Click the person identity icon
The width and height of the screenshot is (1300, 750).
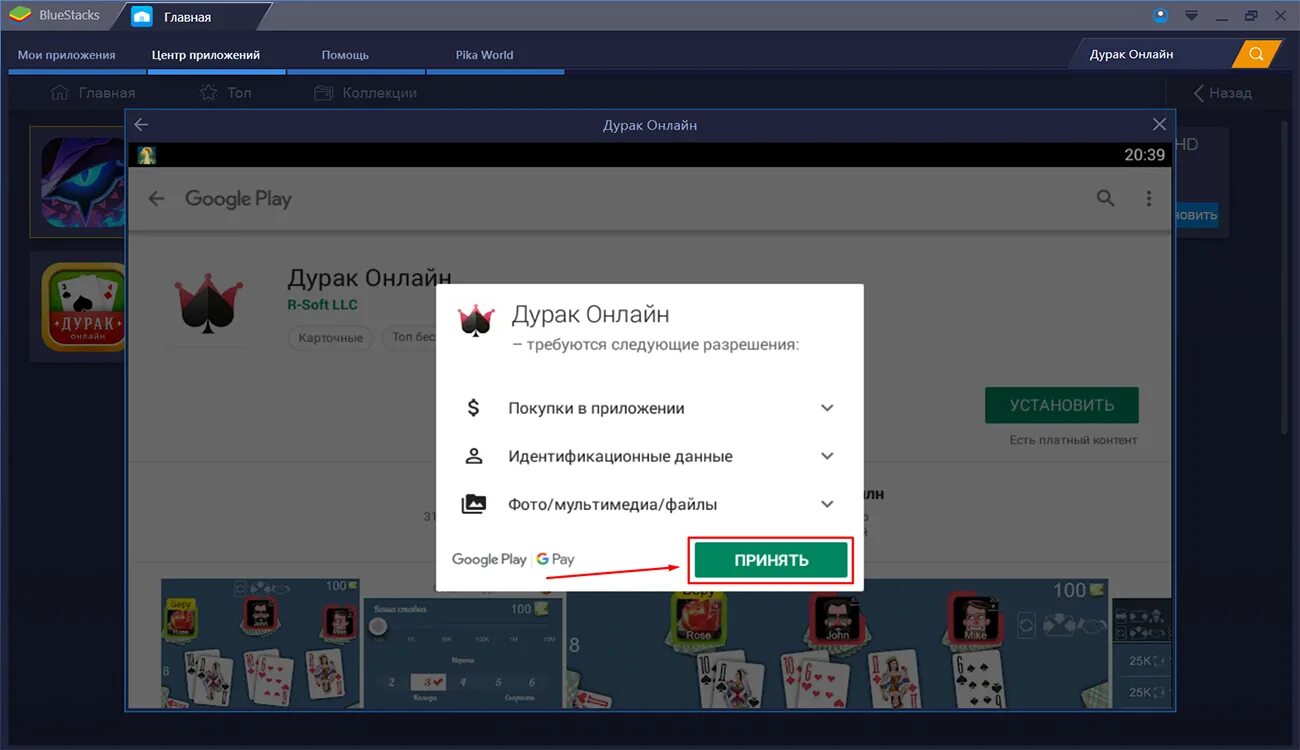[x=474, y=456]
